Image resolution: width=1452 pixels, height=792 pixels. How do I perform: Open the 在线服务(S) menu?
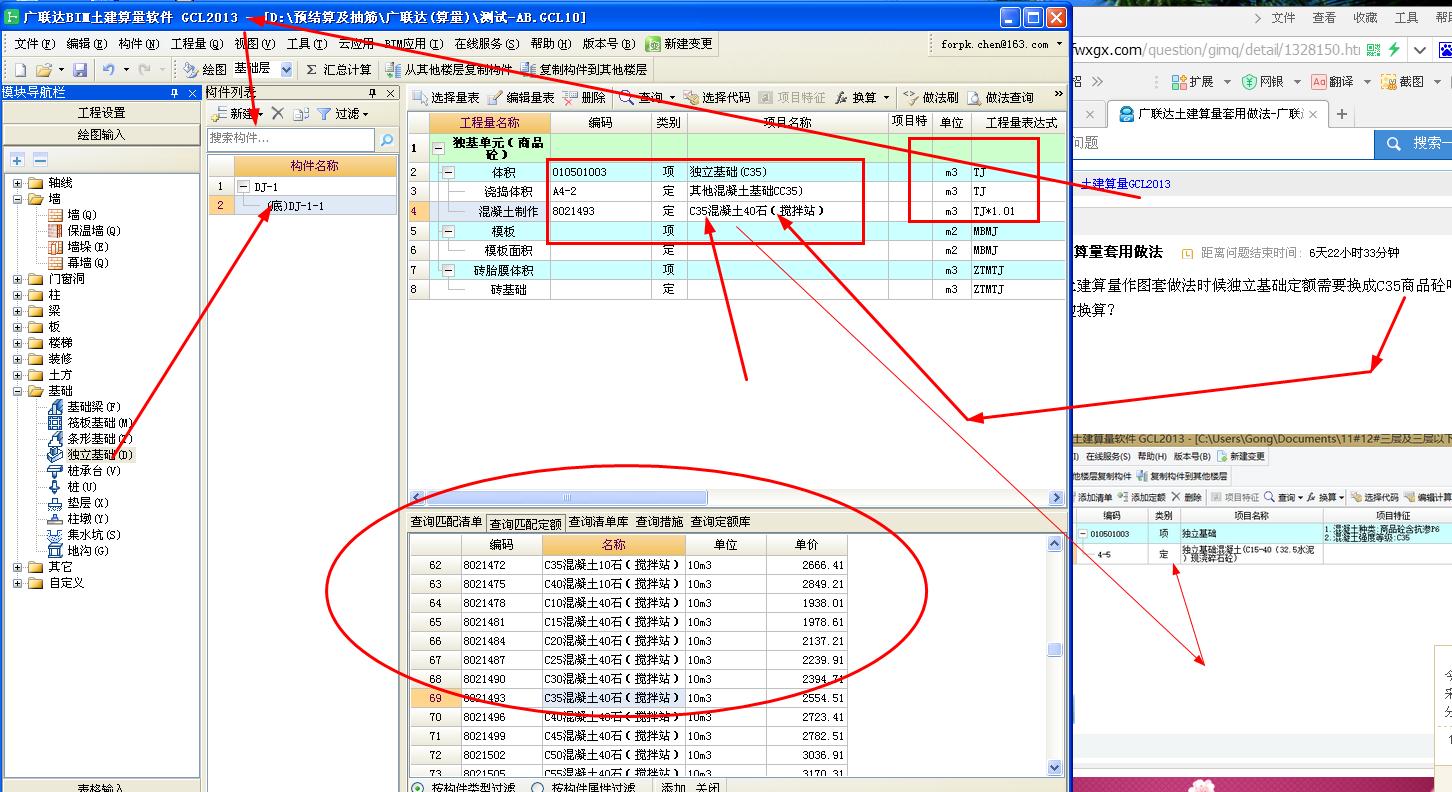coord(487,44)
